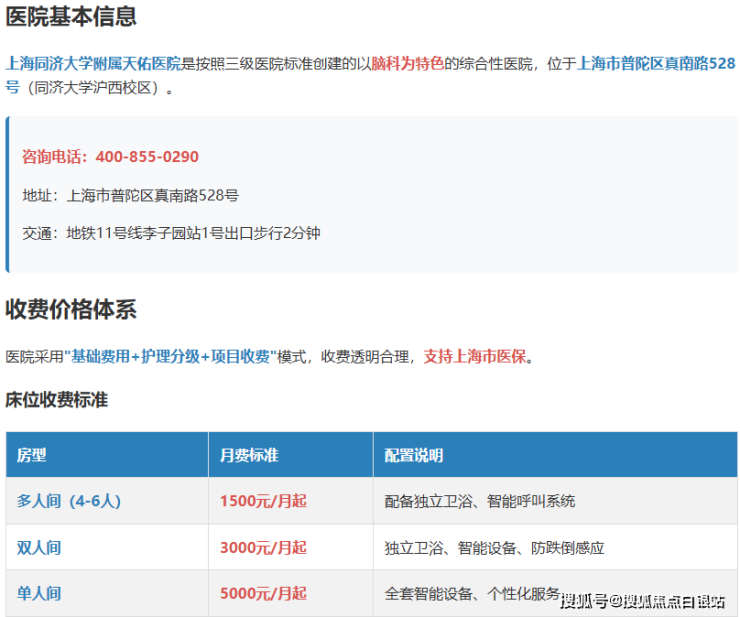Select the 地址 line in the info box

click(x=130, y=195)
